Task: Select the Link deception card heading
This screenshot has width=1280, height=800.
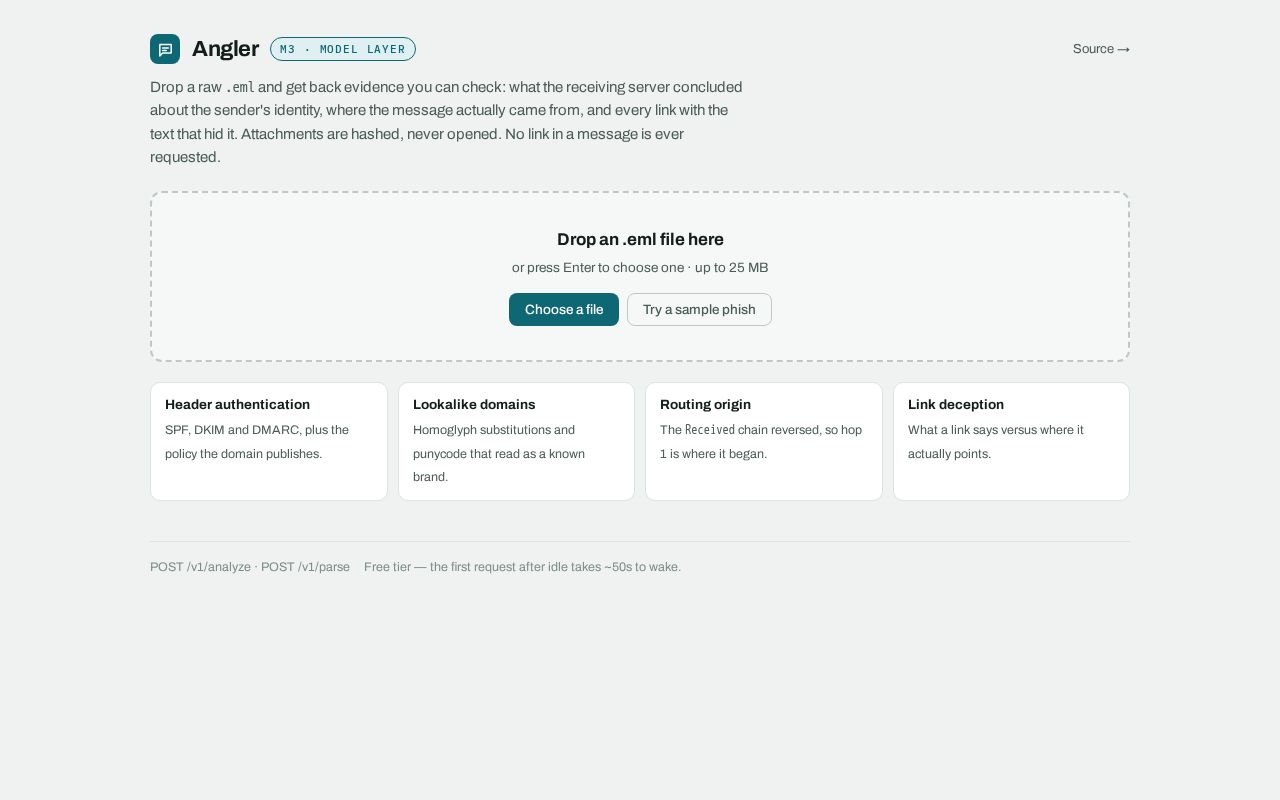Action: 956,404
